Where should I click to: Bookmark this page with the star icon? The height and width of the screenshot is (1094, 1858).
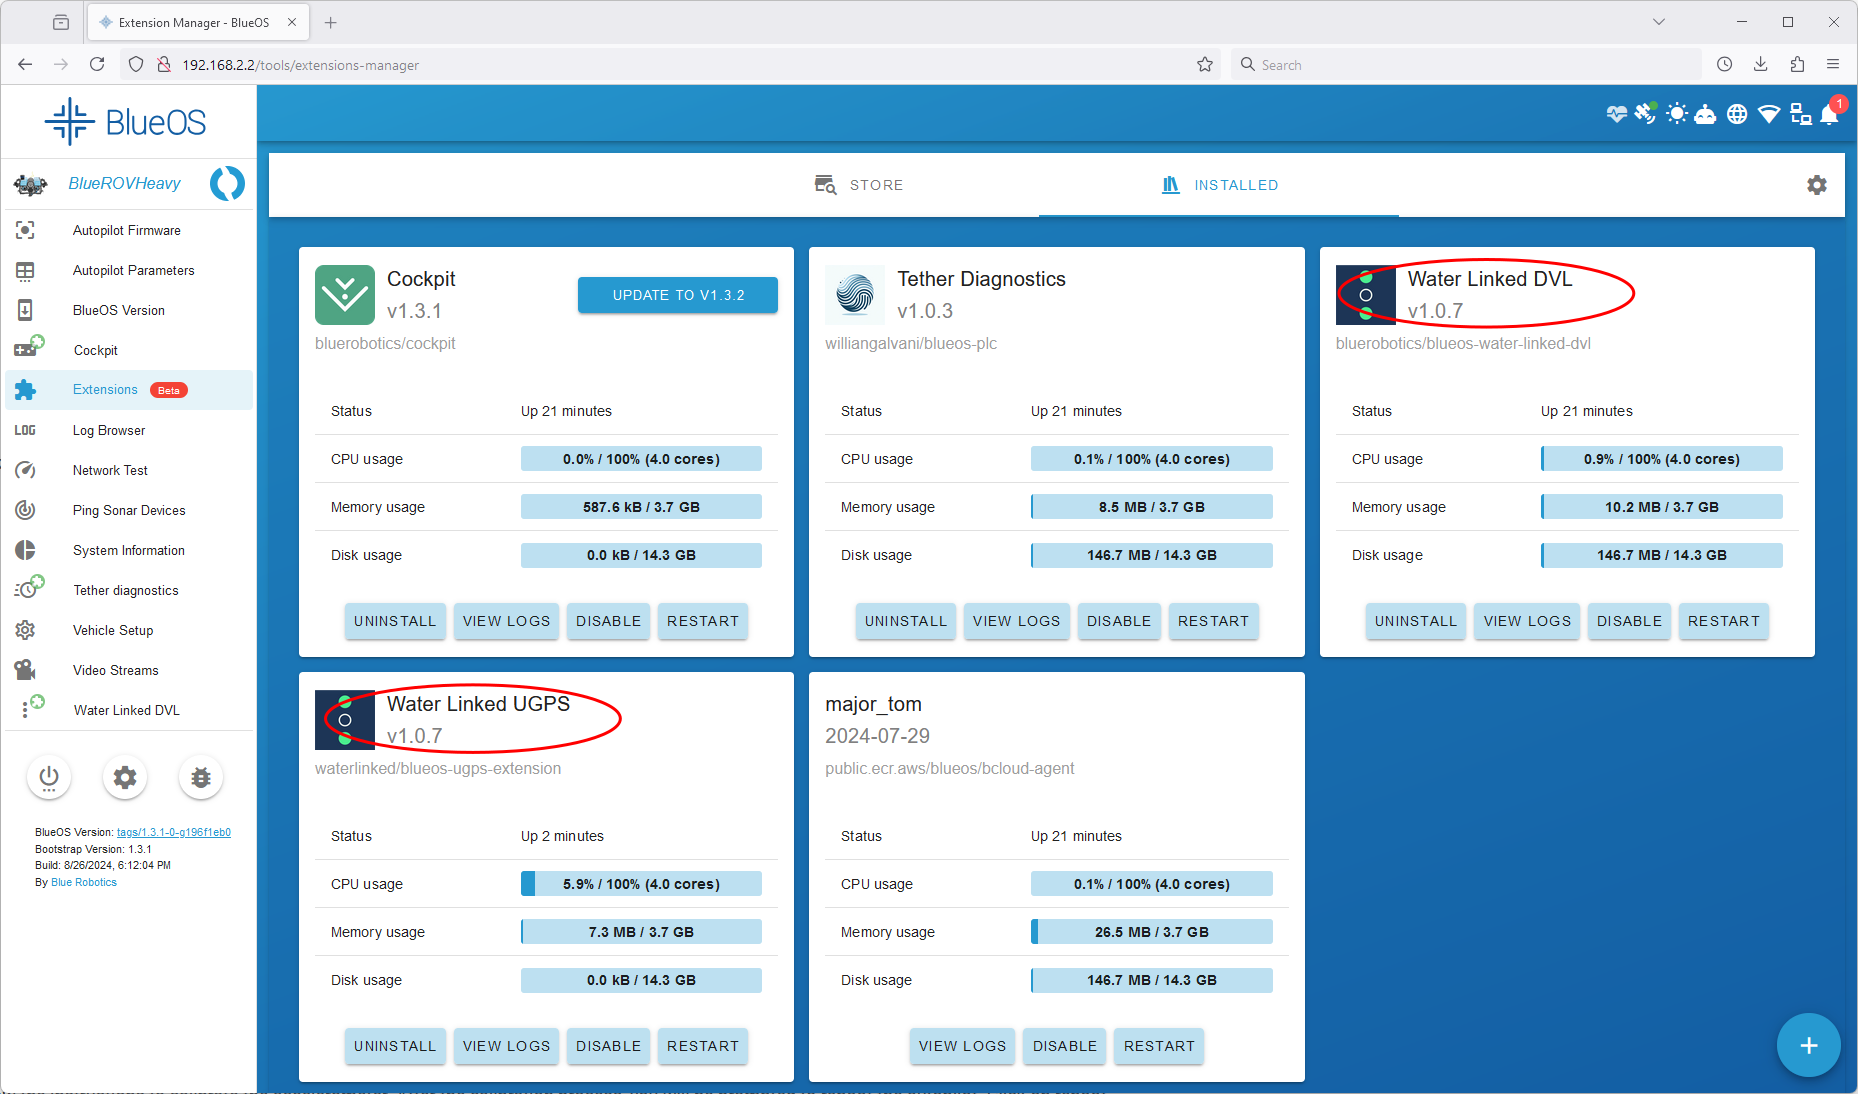tap(1205, 65)
